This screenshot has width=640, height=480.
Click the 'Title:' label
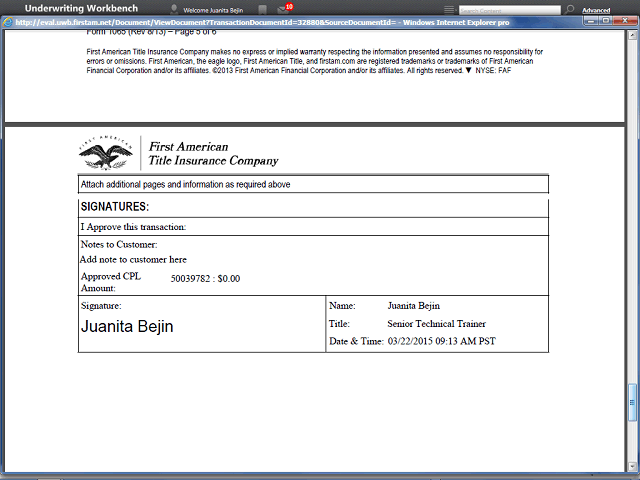(339, 324)
